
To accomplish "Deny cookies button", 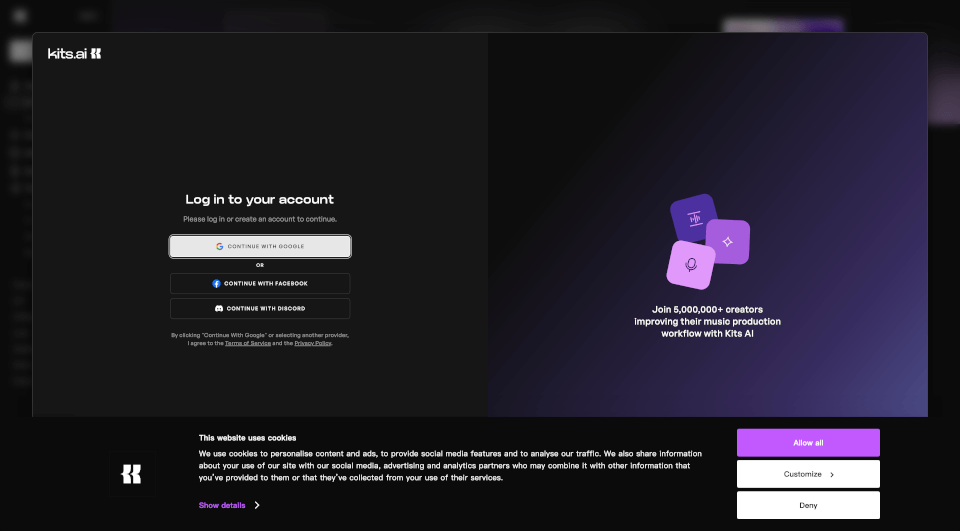I will point(808,505).
